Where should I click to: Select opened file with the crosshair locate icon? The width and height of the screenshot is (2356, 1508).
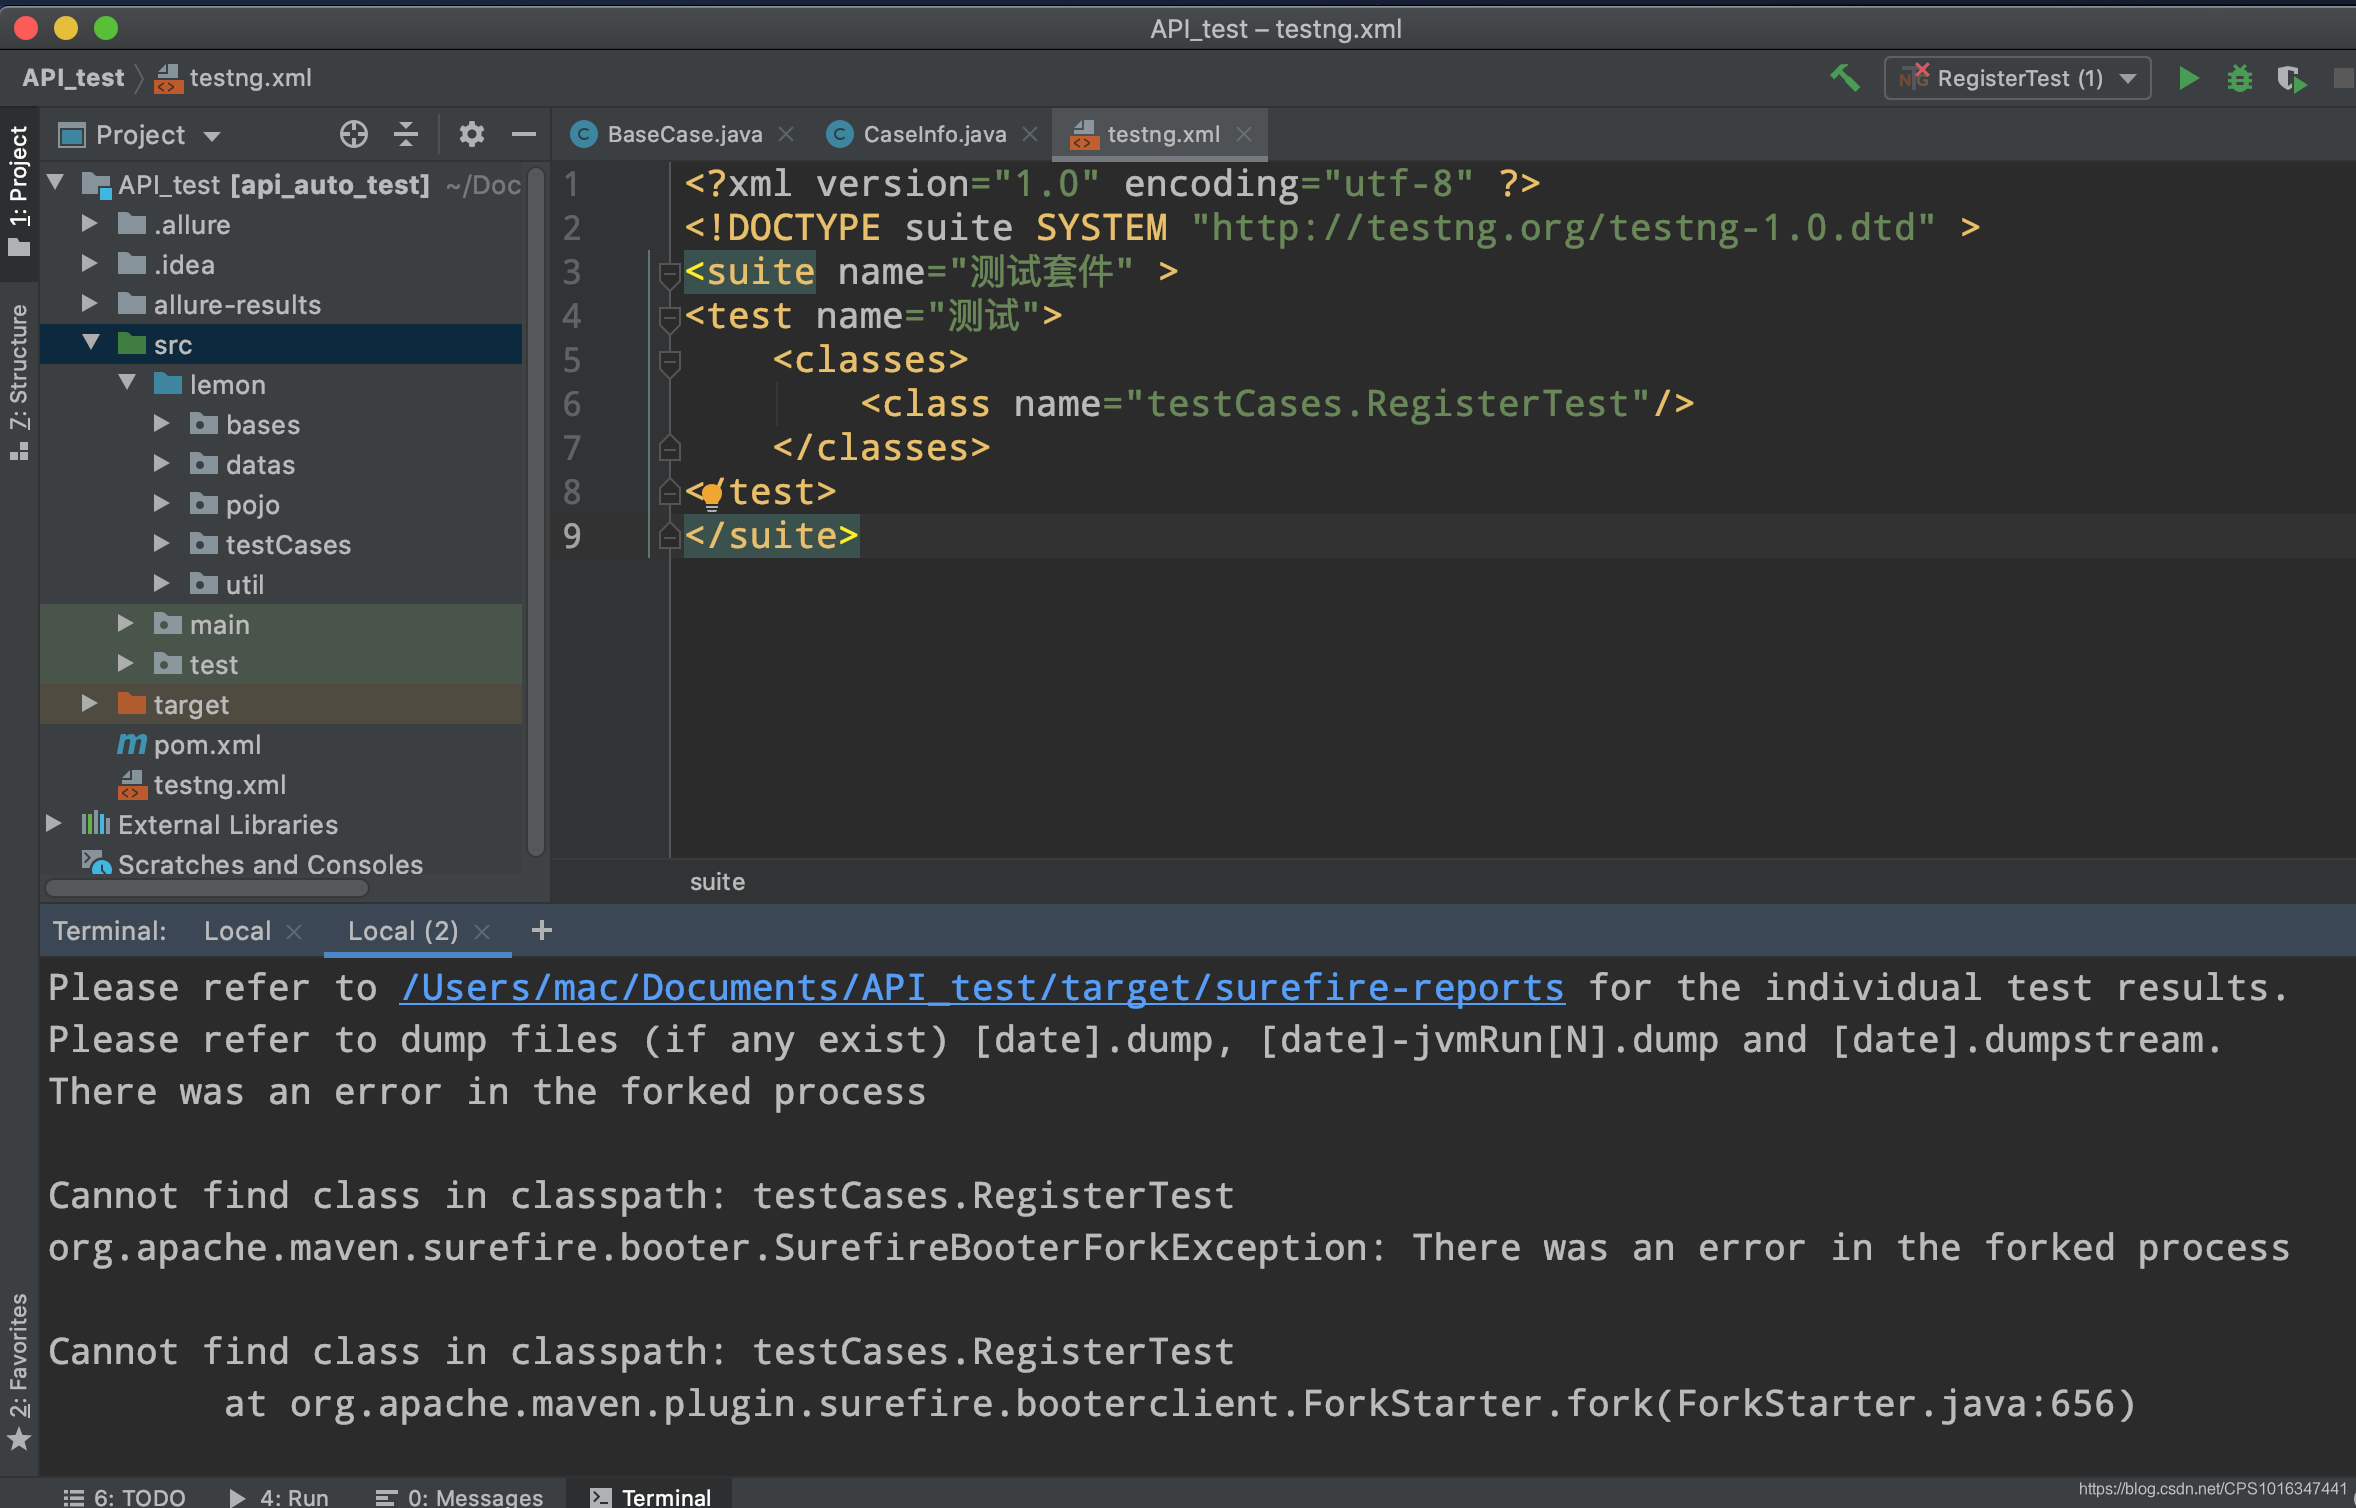pos(354,134)
